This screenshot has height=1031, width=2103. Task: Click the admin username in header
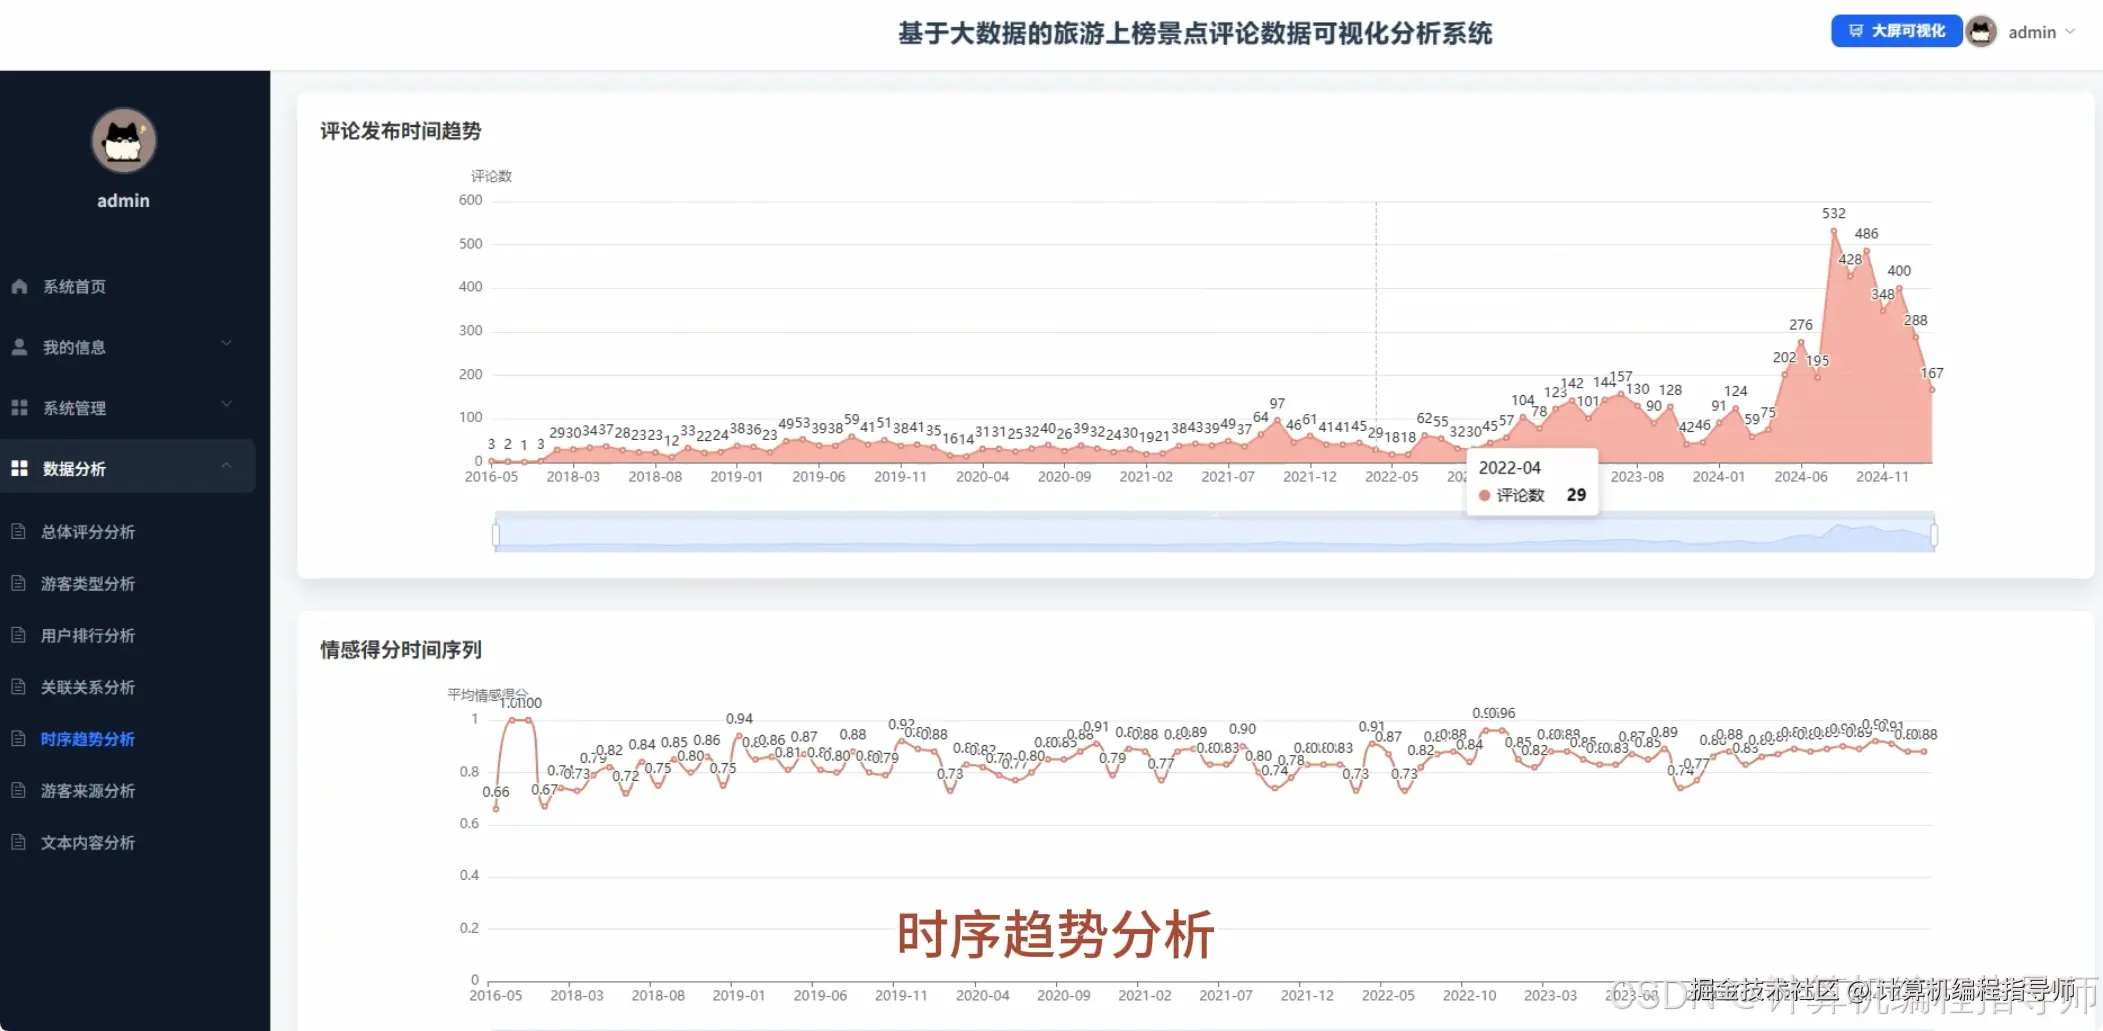[2032, 32]
